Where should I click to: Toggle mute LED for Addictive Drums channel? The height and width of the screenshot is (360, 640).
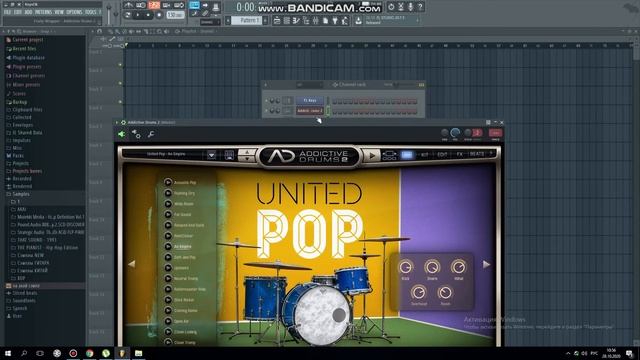pos(267,111)
